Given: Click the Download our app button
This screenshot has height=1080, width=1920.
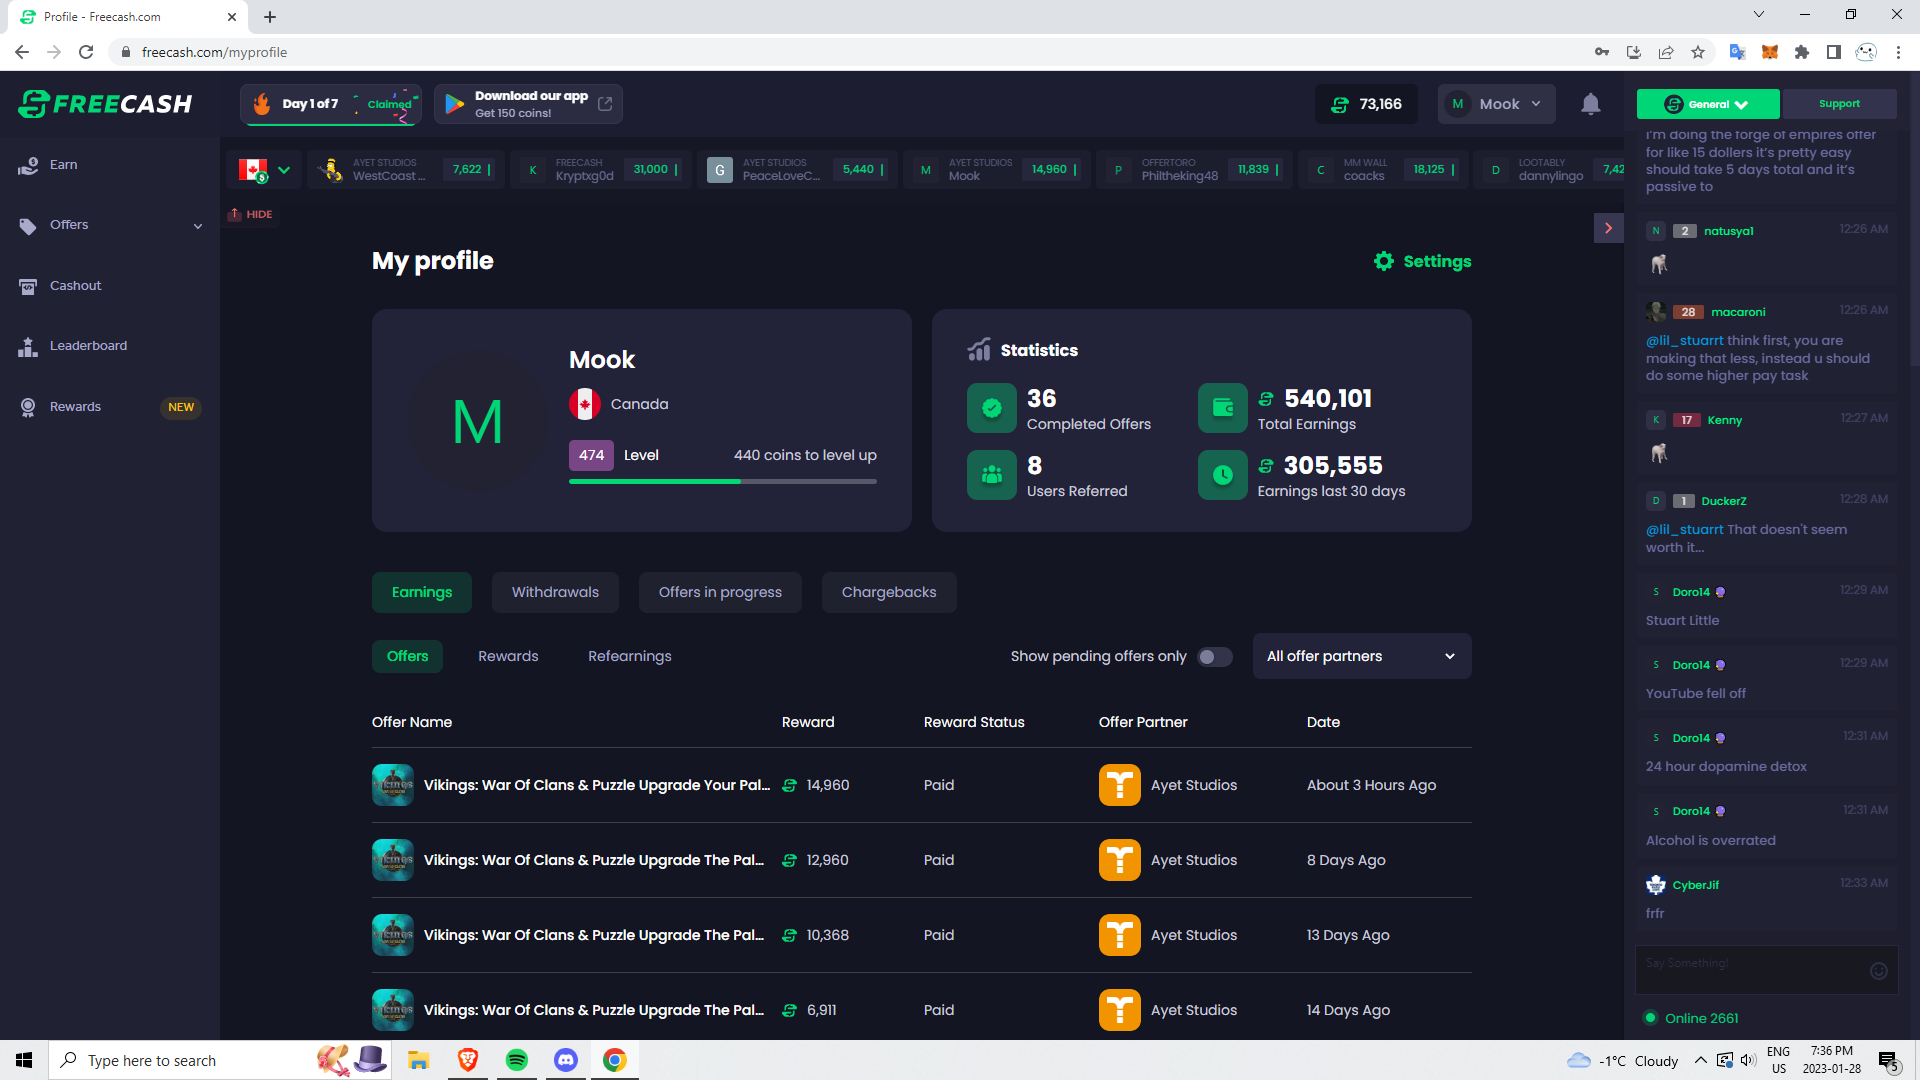Looking at the screenshot, I should tap(528, 104).
